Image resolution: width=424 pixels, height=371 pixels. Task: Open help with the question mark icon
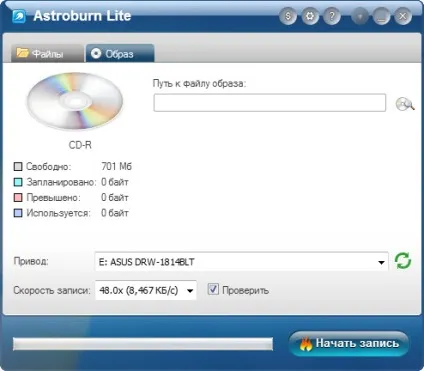click(x=332, y=16)
